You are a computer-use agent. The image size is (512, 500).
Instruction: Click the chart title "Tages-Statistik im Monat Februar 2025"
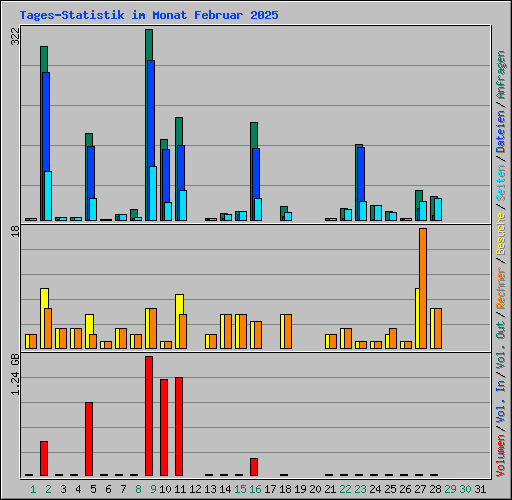(149, 15)
